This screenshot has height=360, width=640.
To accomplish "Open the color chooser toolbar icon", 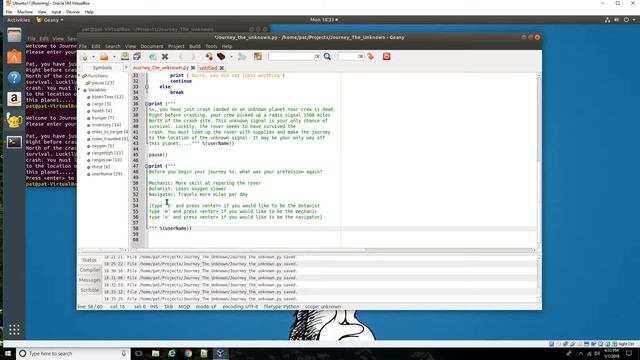I will point(258,56).
